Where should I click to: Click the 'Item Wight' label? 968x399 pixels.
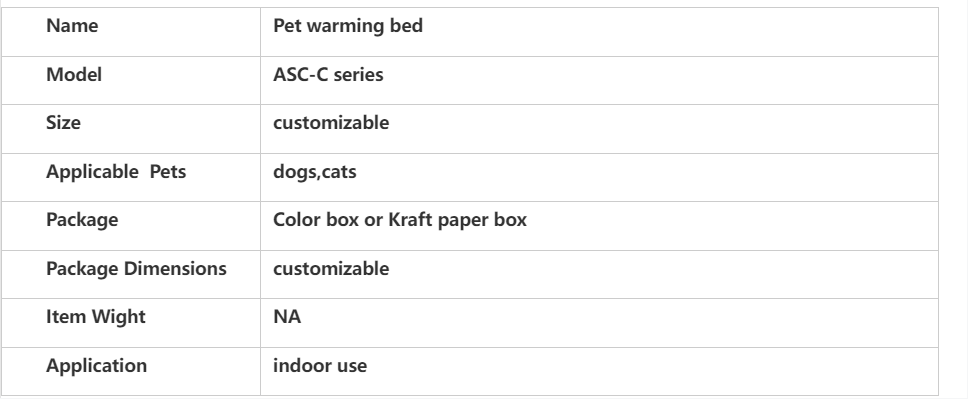[96, 317]
